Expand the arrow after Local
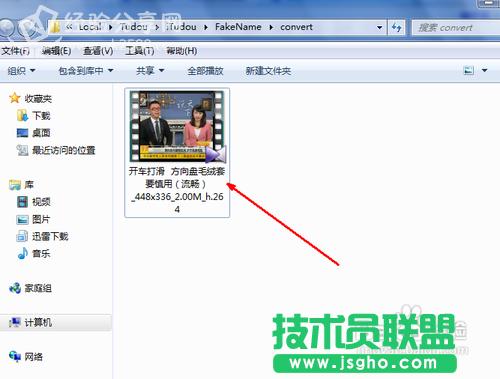The image size is (500, 379). point(111,27)
